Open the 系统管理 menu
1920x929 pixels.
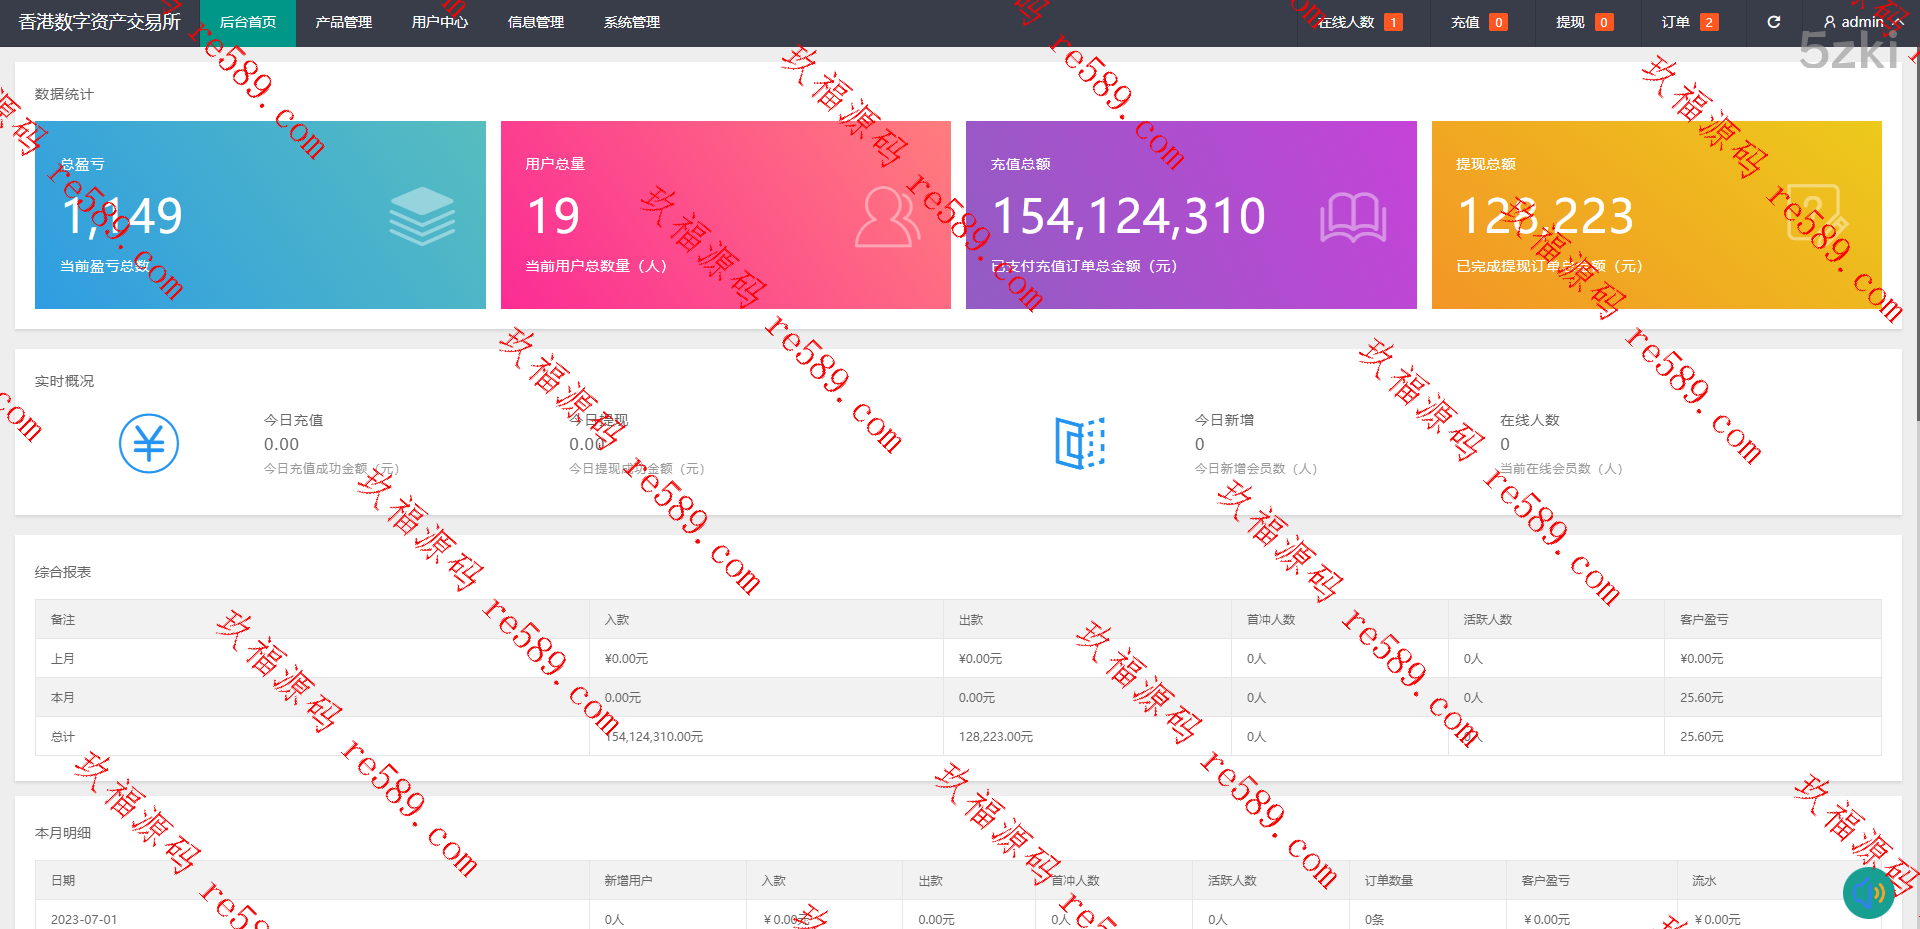pyautogui.click(x=631, y=22)
